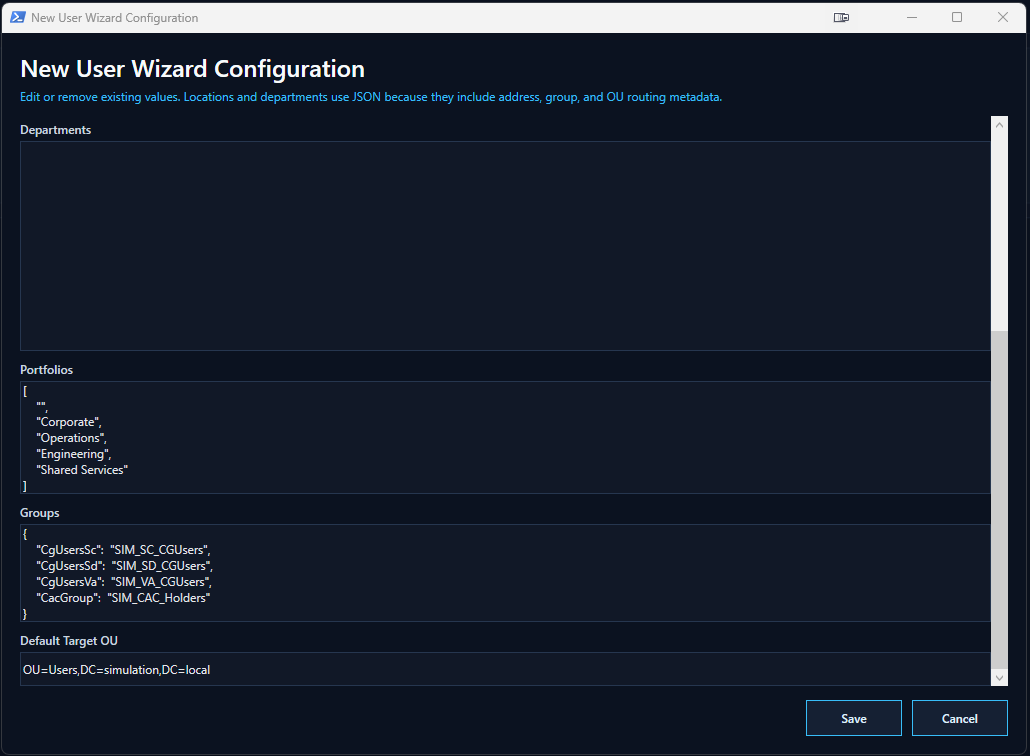Click the "CgUsersSd" line in Groups
This screenshot has height=756, width=1030.
[x=125, y=566]
